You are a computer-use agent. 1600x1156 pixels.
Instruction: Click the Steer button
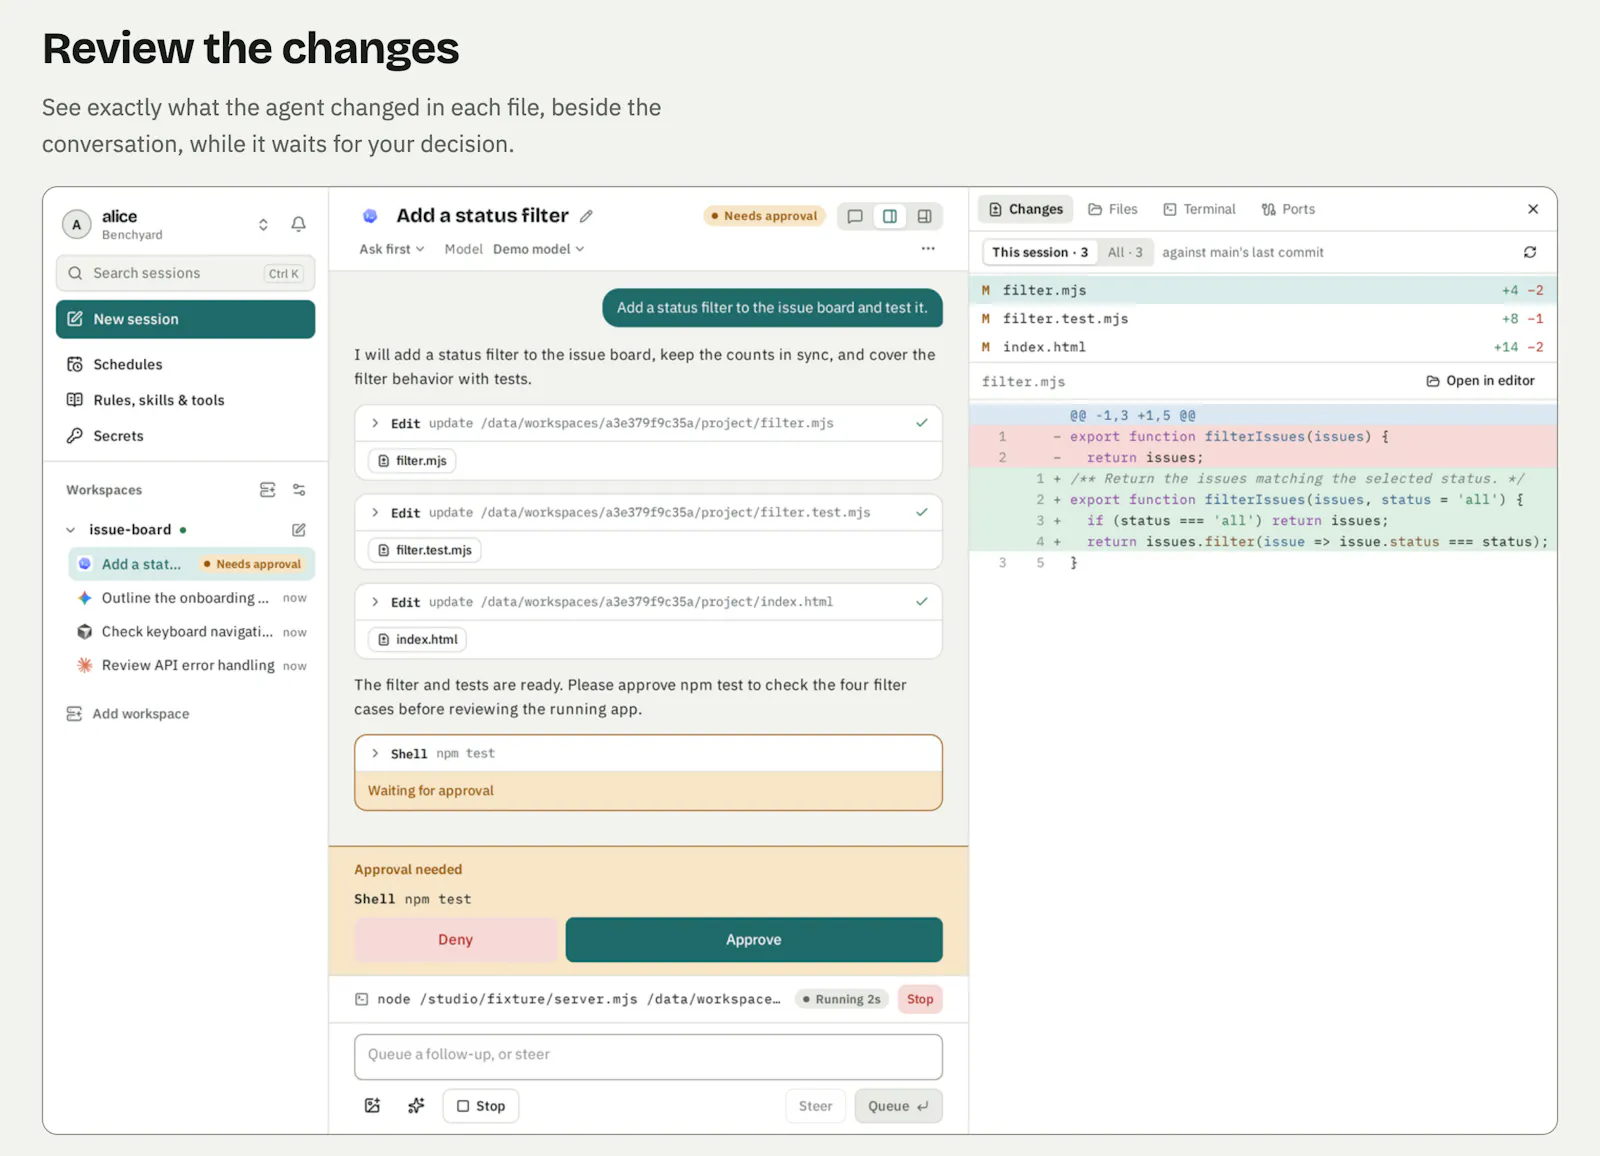pos(815,1106)
